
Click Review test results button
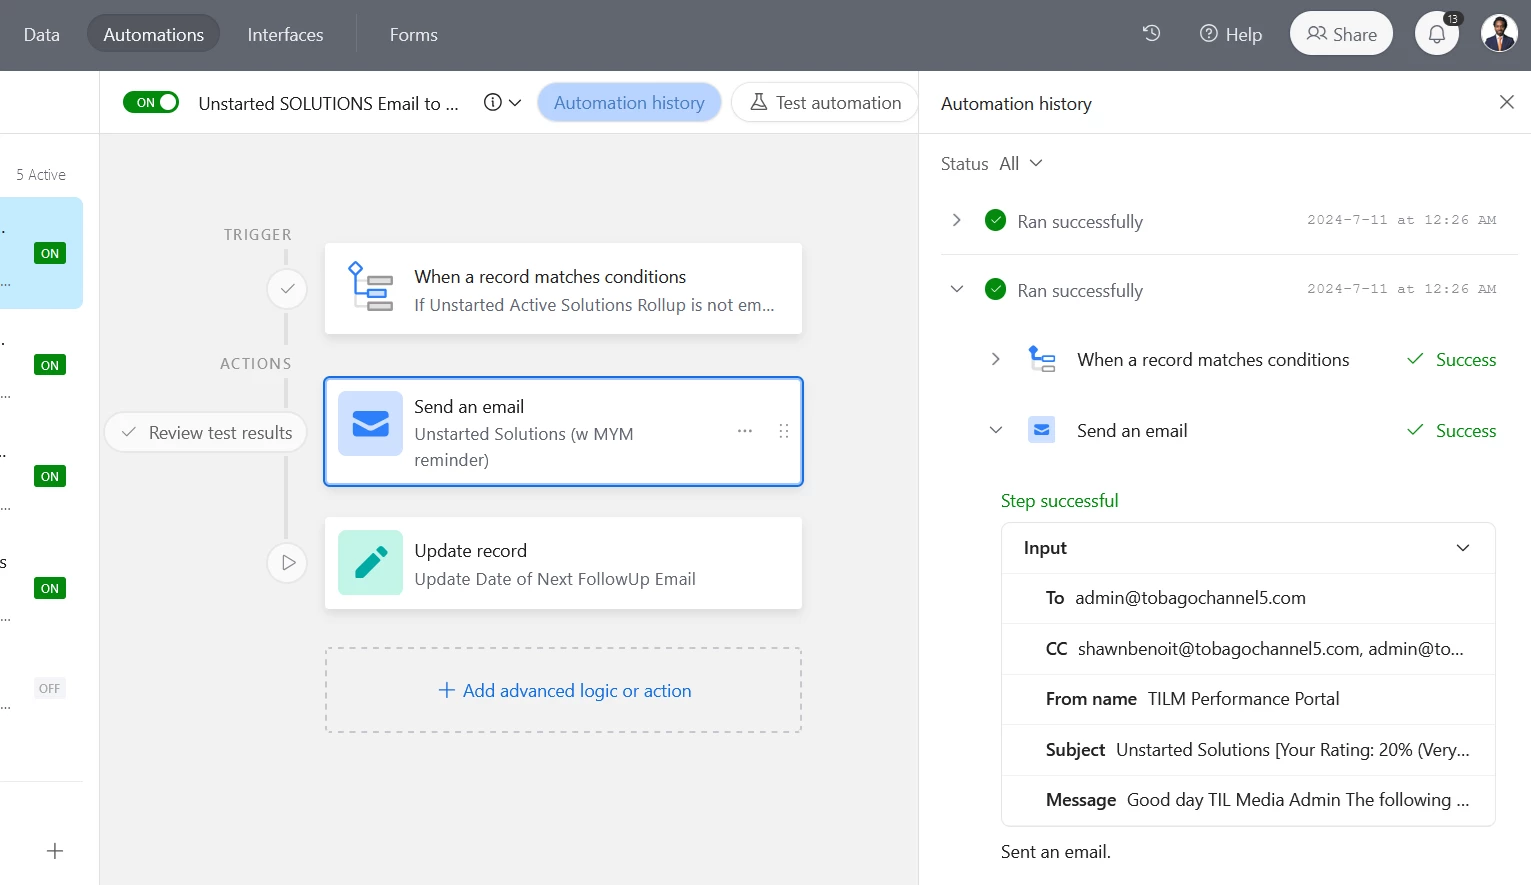pyautogui.click(x=206, y=432)
